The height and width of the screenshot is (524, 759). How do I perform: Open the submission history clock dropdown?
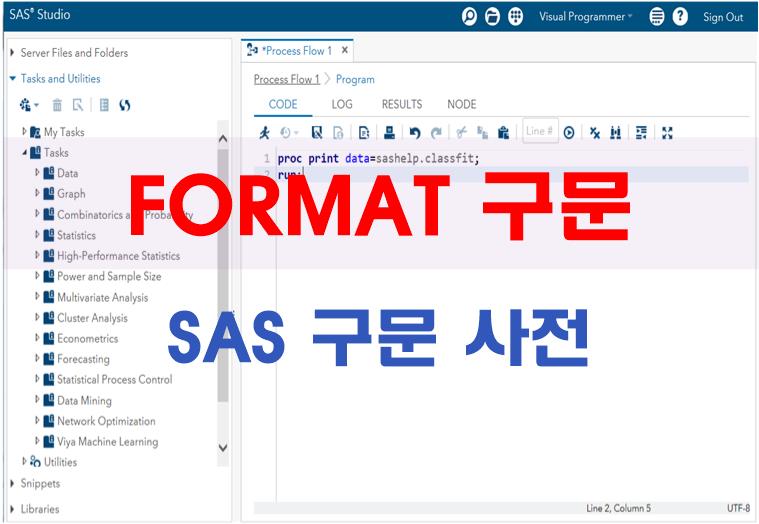point(289,132)
